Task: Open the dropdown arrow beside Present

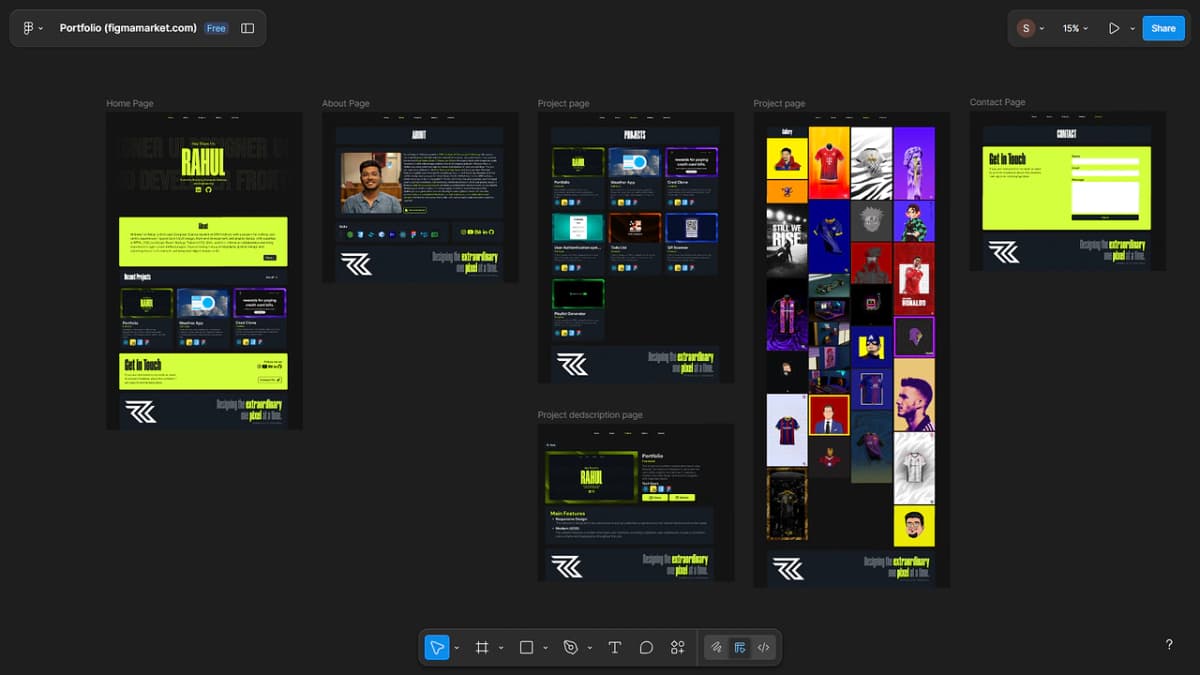Action: point(1132,28)
